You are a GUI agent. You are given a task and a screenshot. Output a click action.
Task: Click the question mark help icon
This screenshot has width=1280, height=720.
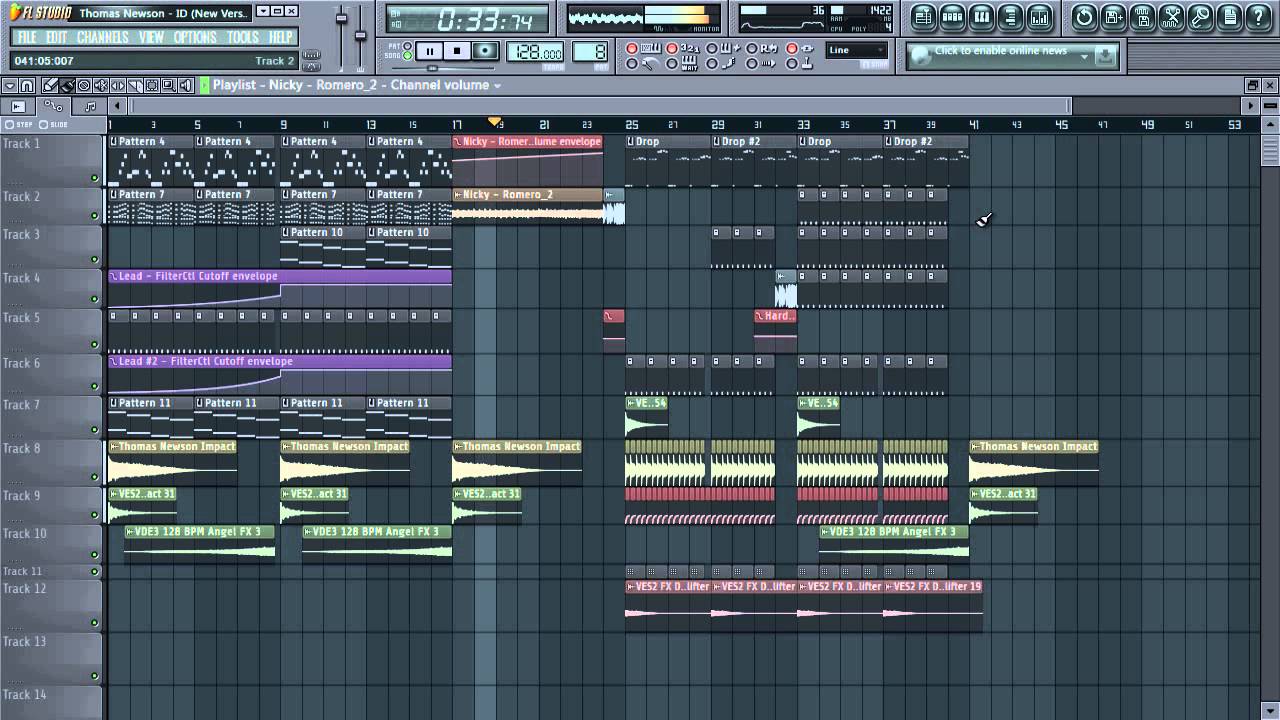point(1258,17)
